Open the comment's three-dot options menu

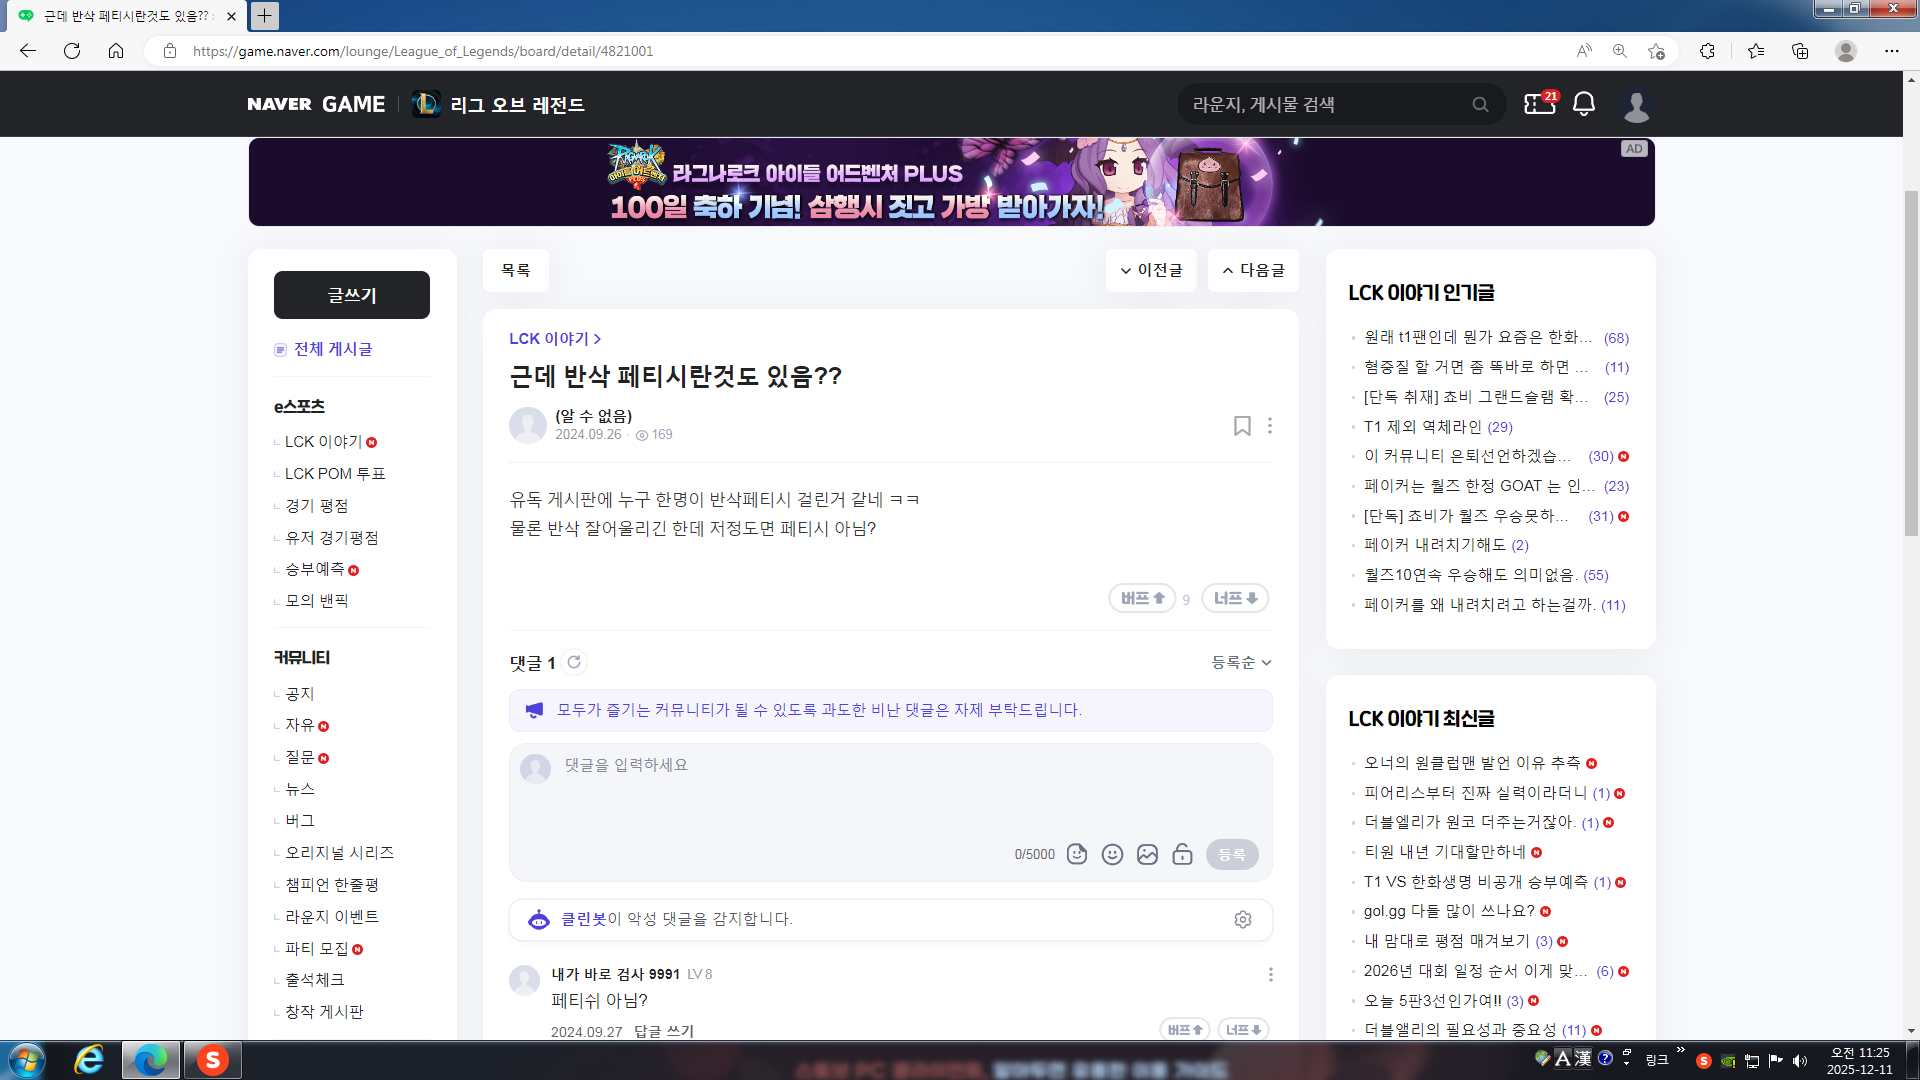[1270, 974]
